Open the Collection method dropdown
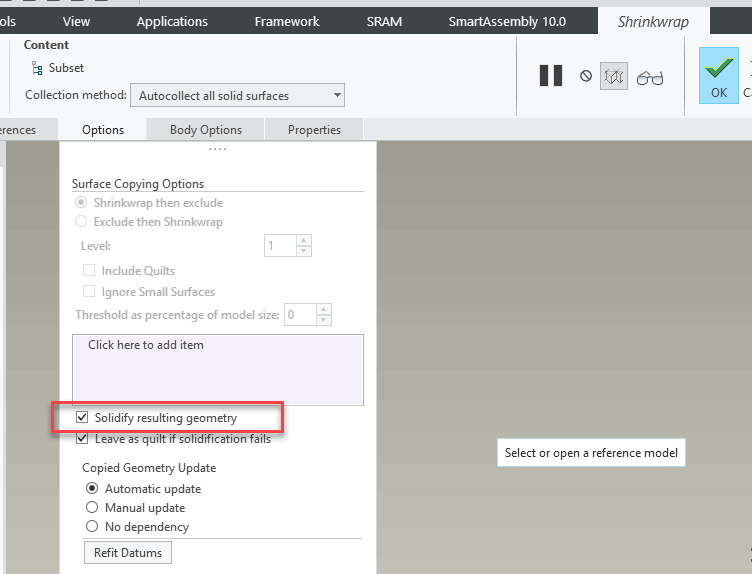The height and width of the screenshot is (574, 752). (237, 95)
